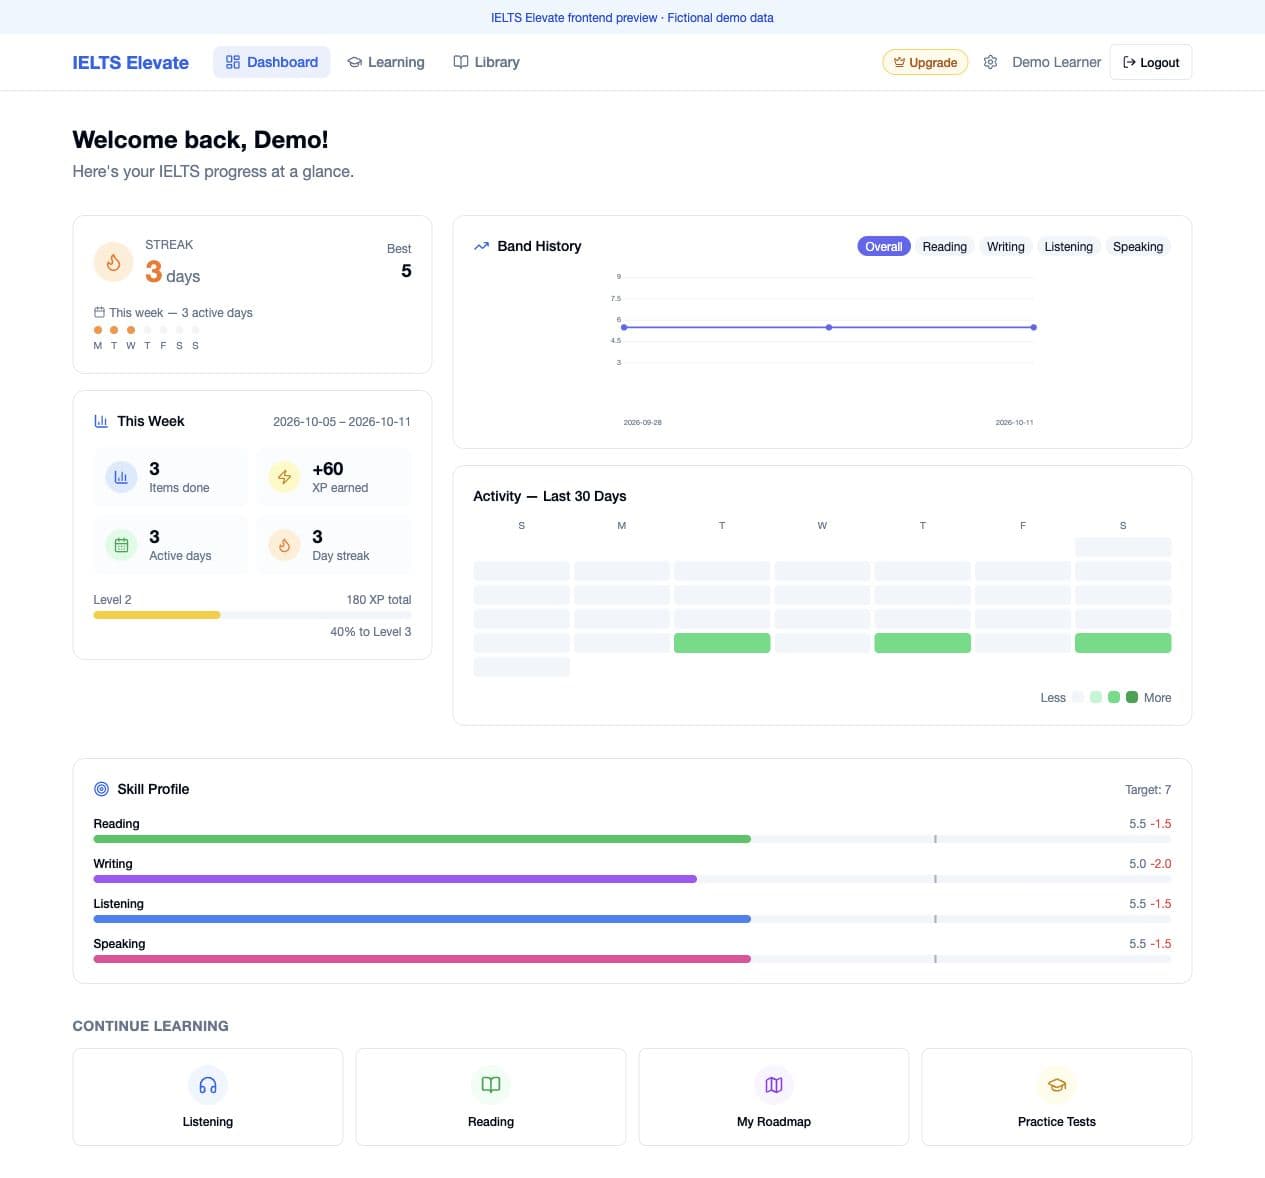Screen dimensions: 1265x1178
Task: Click the middle band history data point
Action: coord(829,327)
